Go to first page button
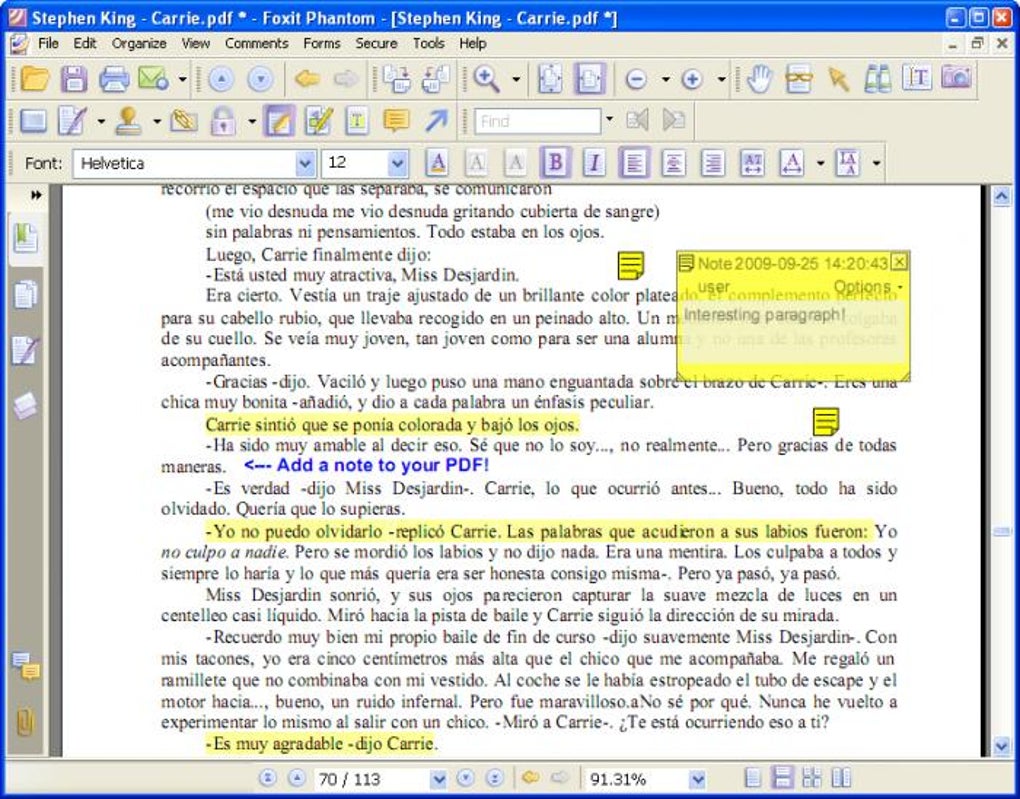The width and height of the screenshot is (1020, 799). [x=267, y=778]
